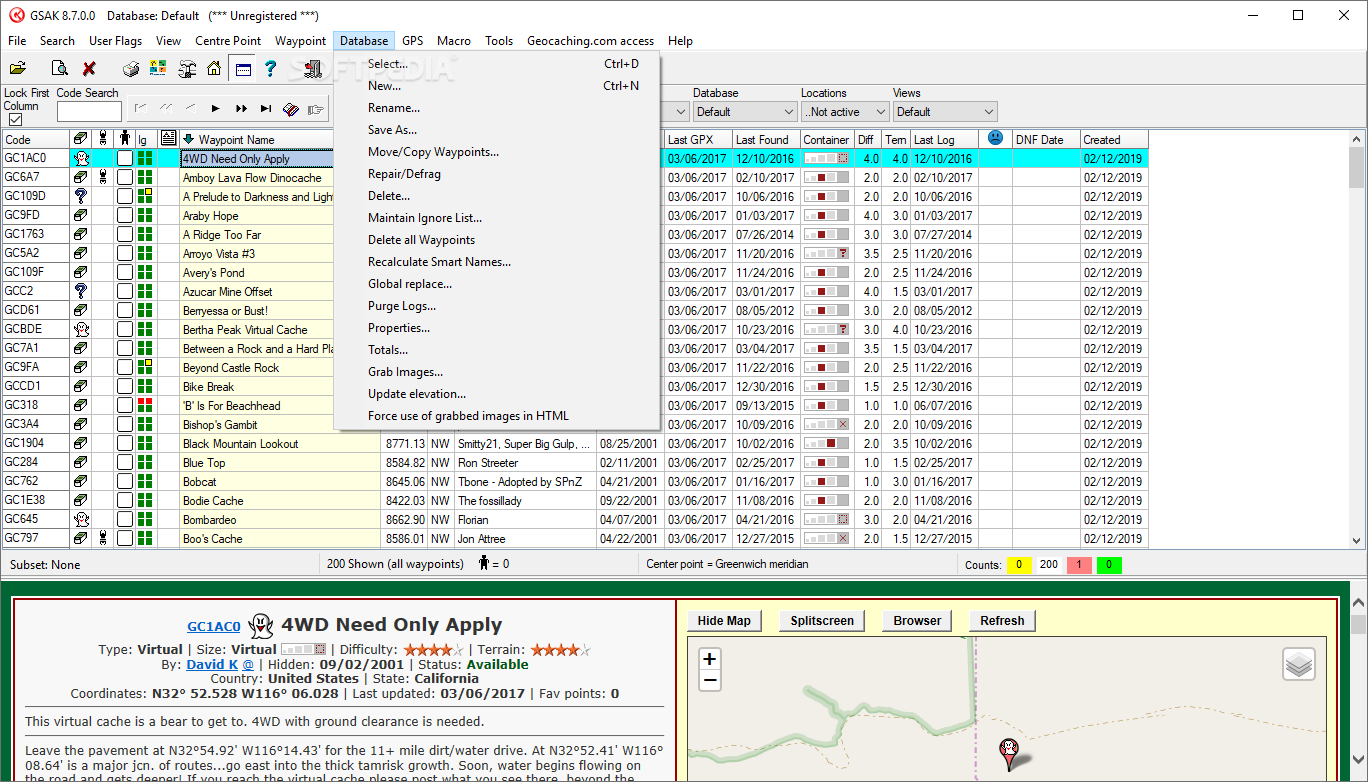Click the yellow count box

[x=1019, y=565]
